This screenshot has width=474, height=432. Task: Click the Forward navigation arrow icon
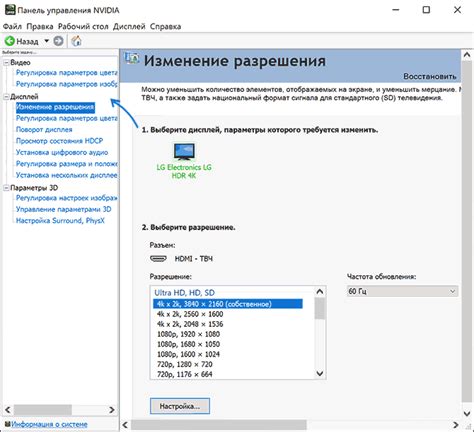[59, 41]
